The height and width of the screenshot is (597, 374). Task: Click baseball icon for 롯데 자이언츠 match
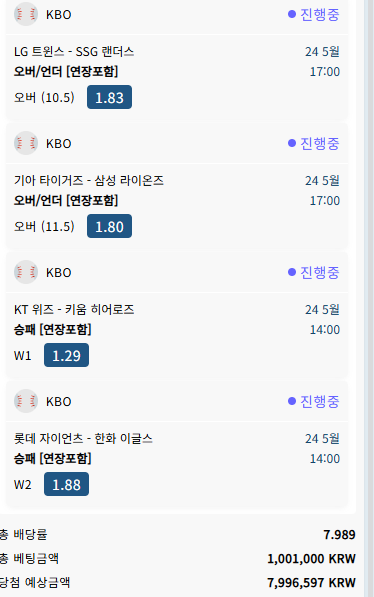pyautogui.click(x=26, y=401)
